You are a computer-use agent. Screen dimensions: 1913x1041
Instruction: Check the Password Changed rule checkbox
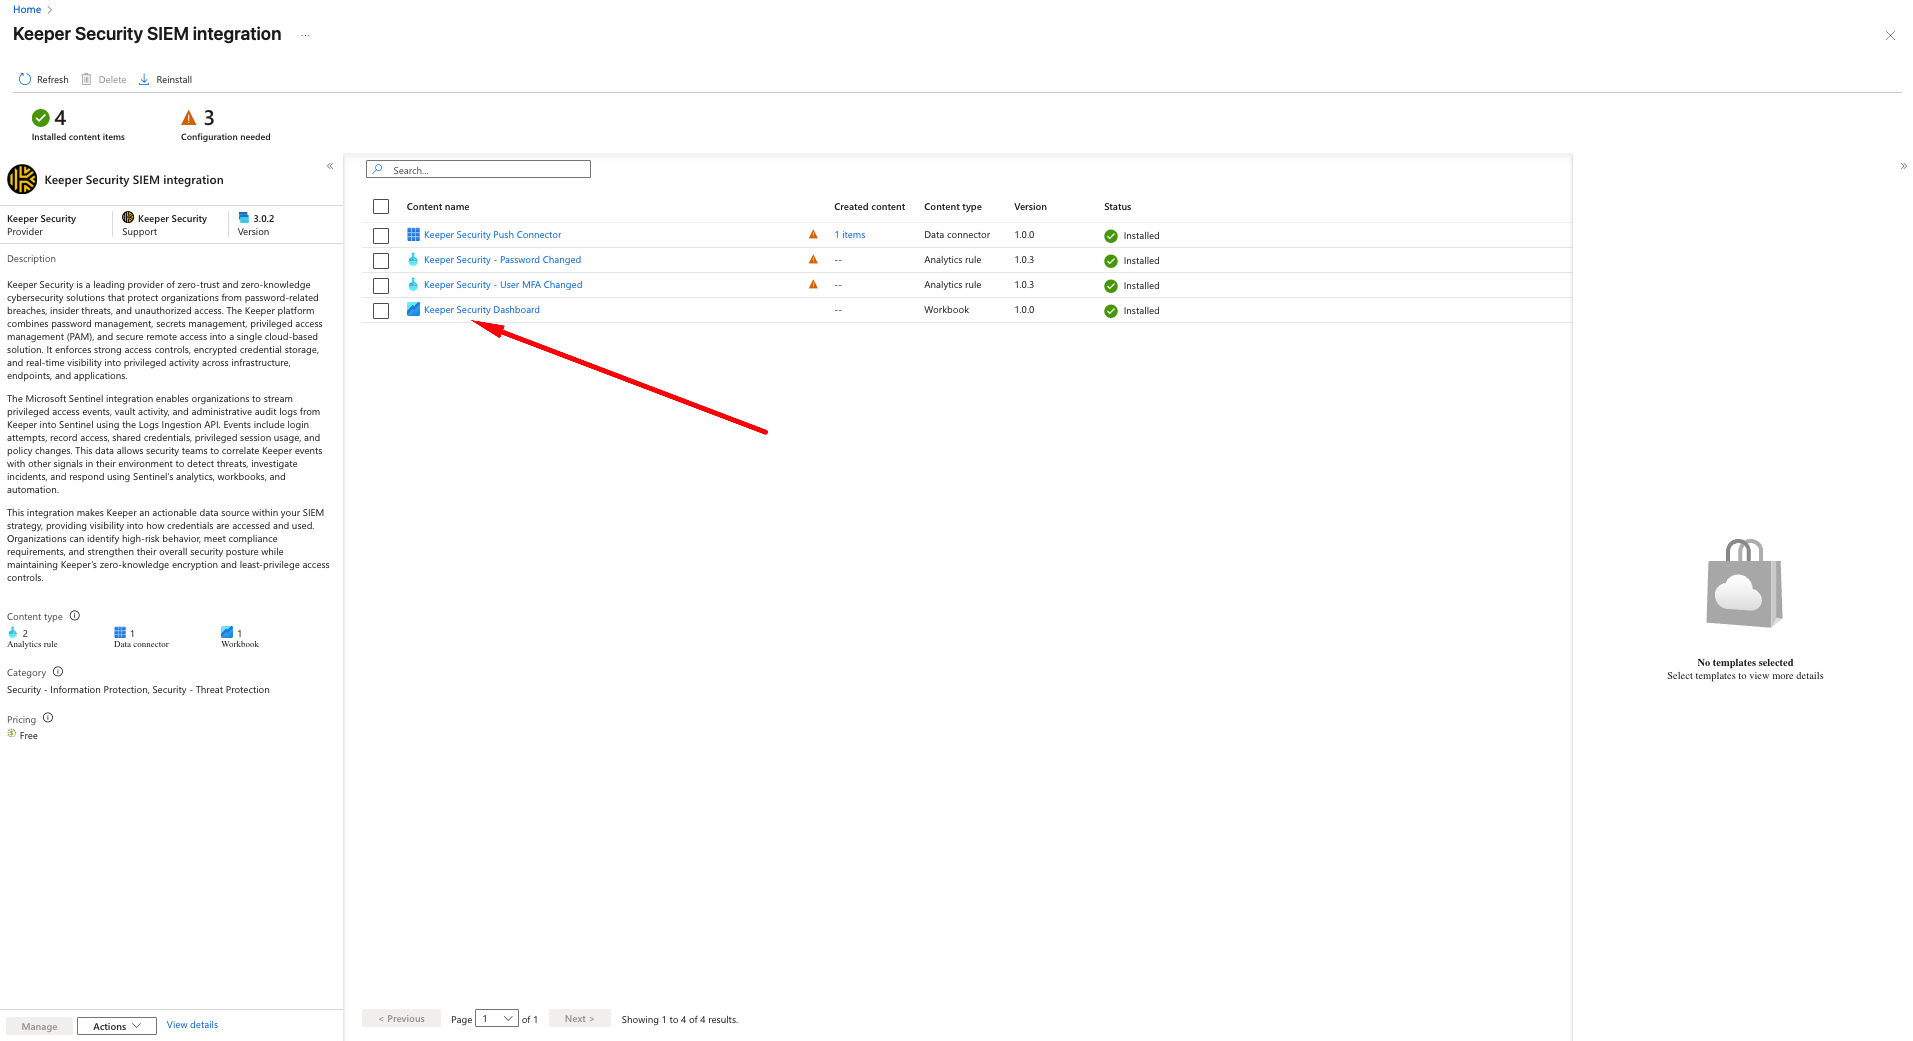click(381, 261)
